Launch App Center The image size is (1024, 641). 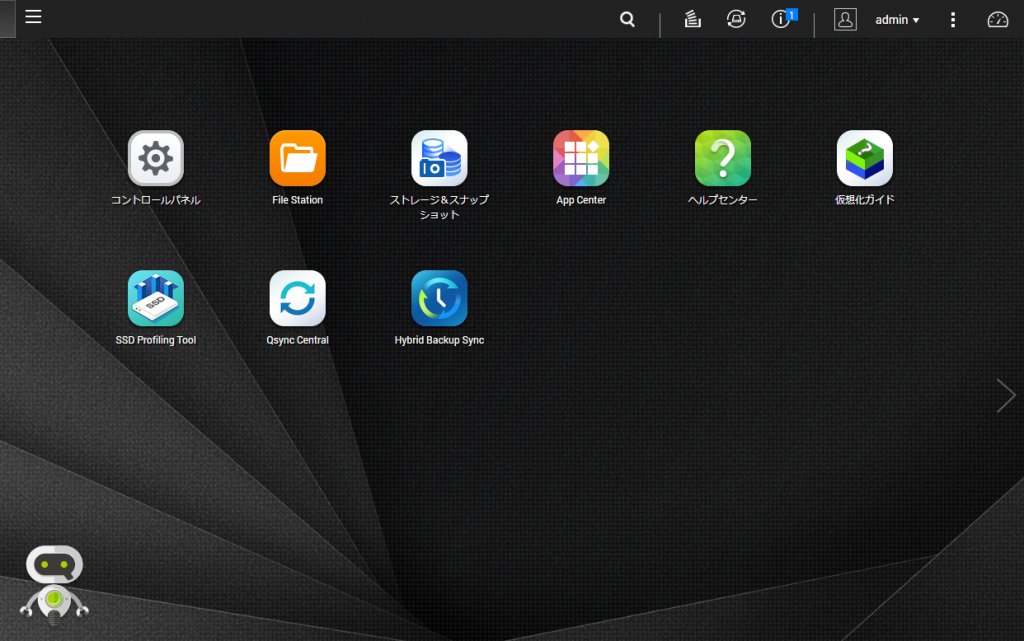581,158
